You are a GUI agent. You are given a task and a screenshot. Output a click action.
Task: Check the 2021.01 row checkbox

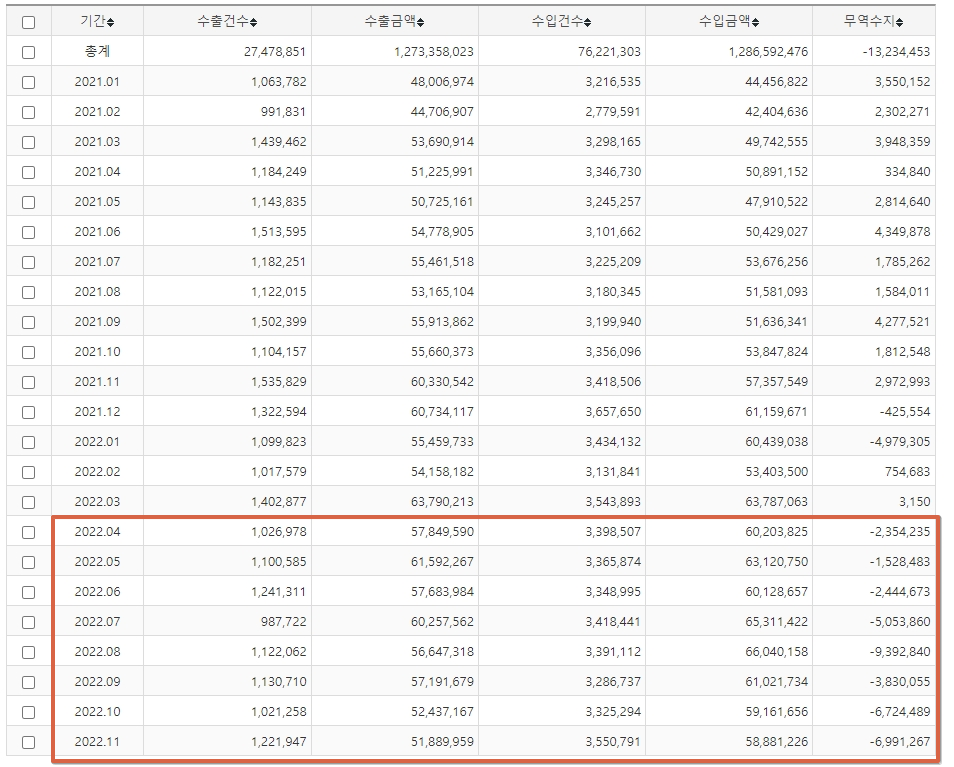pyautogui.click(x=29, y=82)
